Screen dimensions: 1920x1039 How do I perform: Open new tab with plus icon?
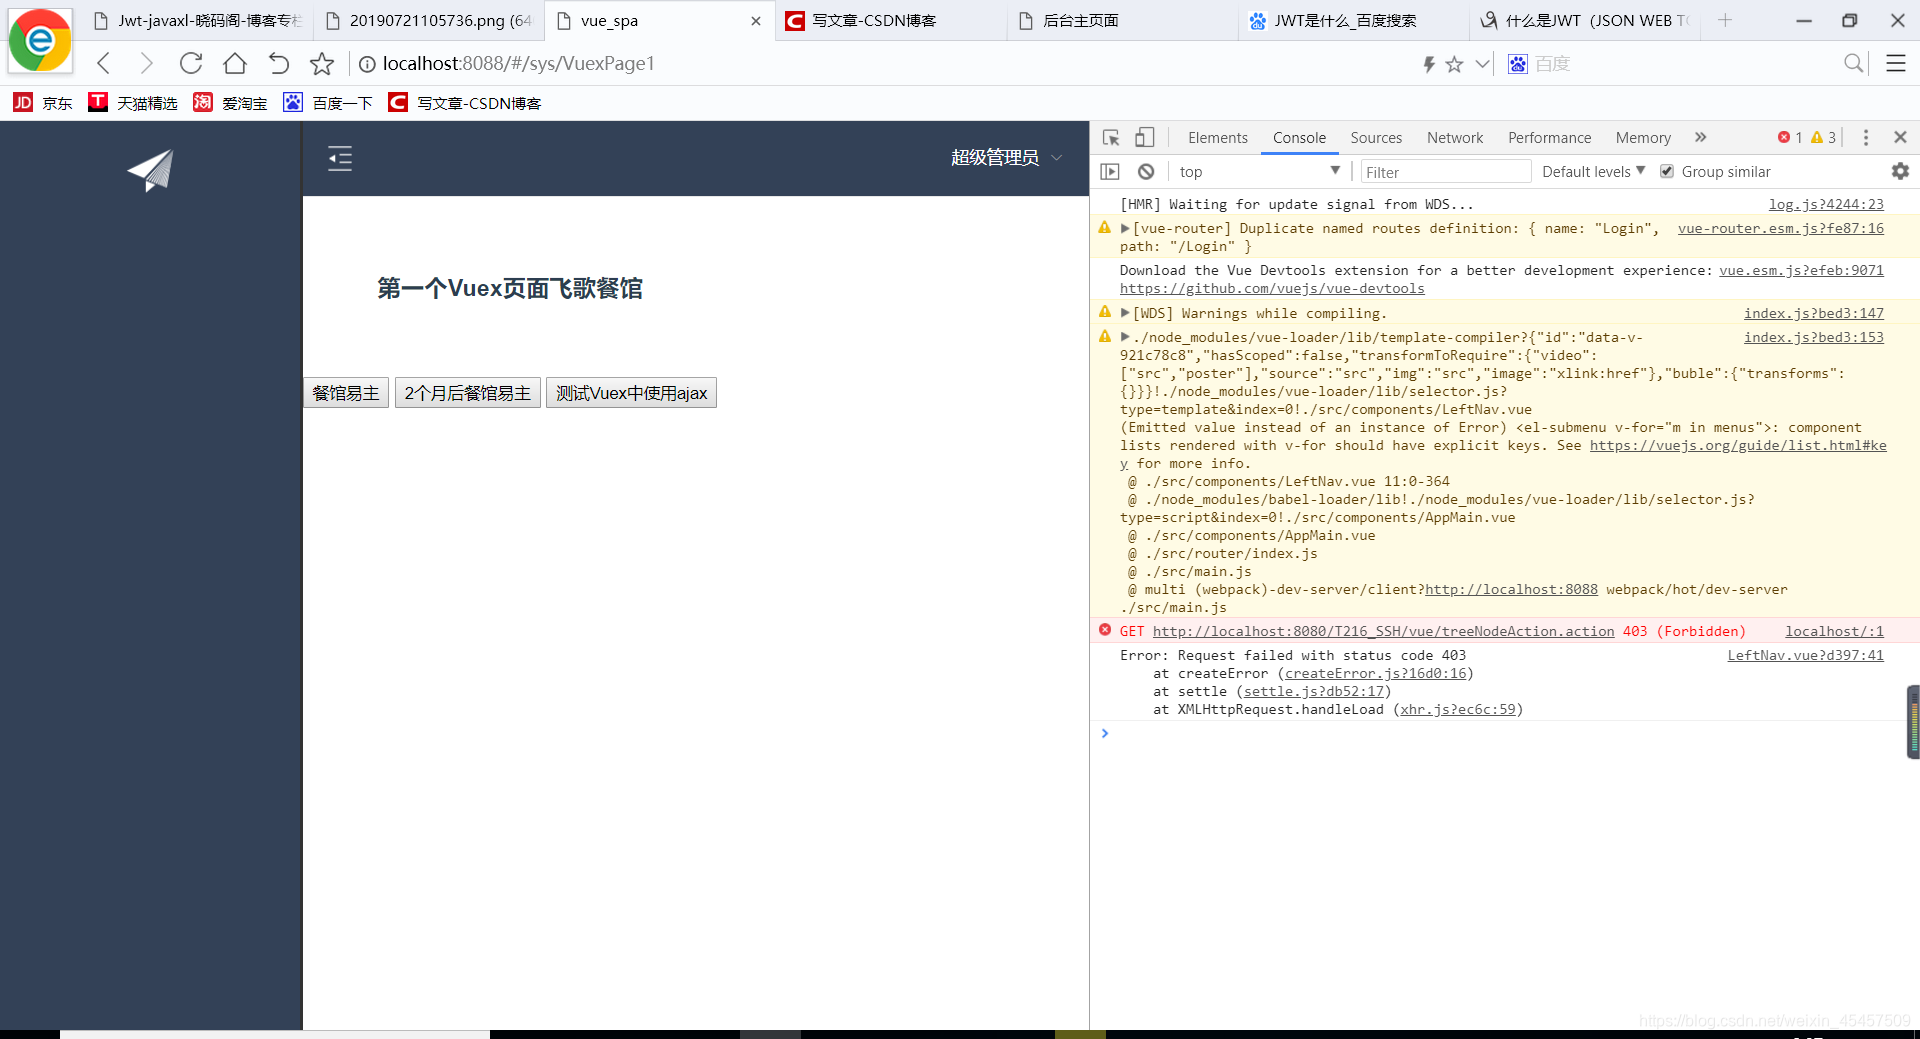coord(1725,20)
